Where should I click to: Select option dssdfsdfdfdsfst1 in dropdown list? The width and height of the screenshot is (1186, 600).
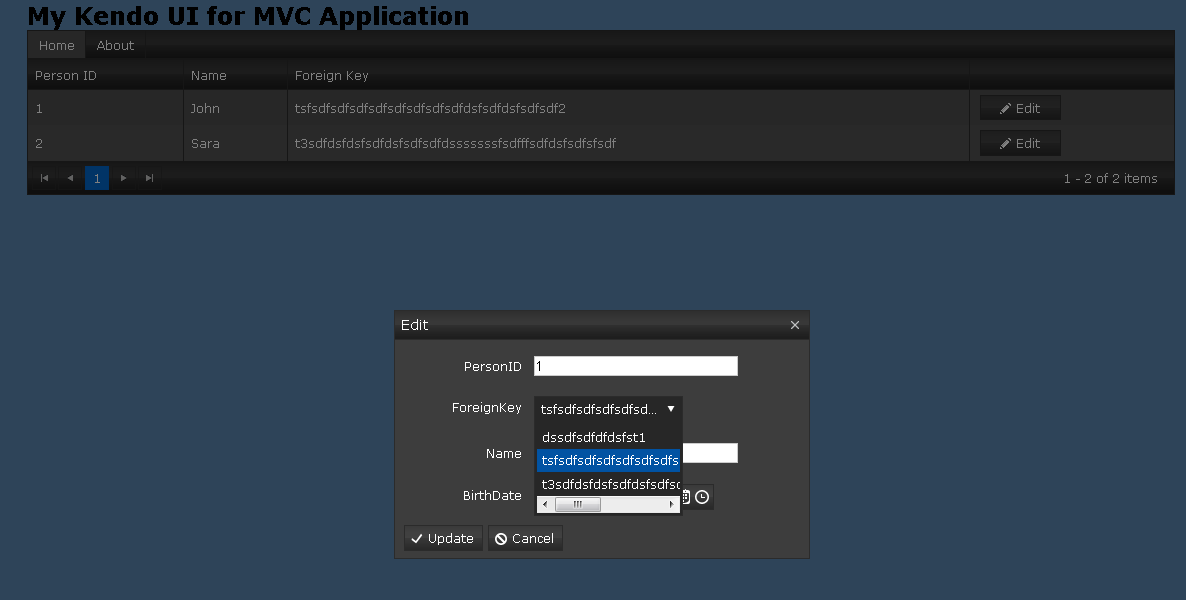(x=608, y=437)
